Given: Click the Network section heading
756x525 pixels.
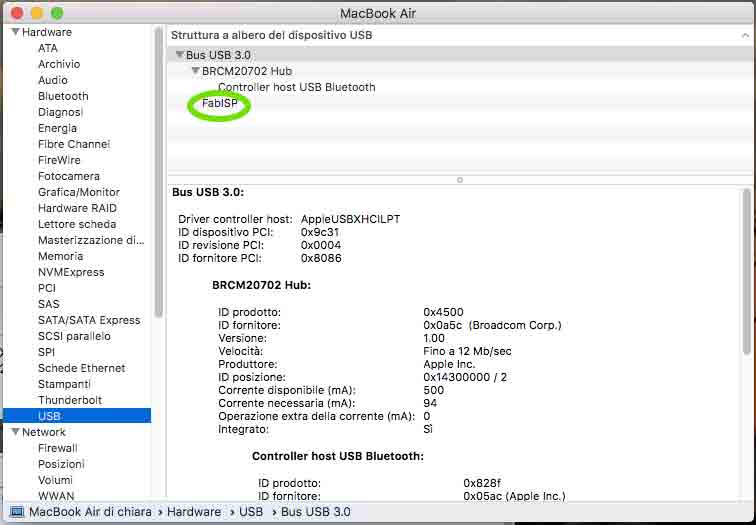Looking at the screenshot, I should click(43, 431).
